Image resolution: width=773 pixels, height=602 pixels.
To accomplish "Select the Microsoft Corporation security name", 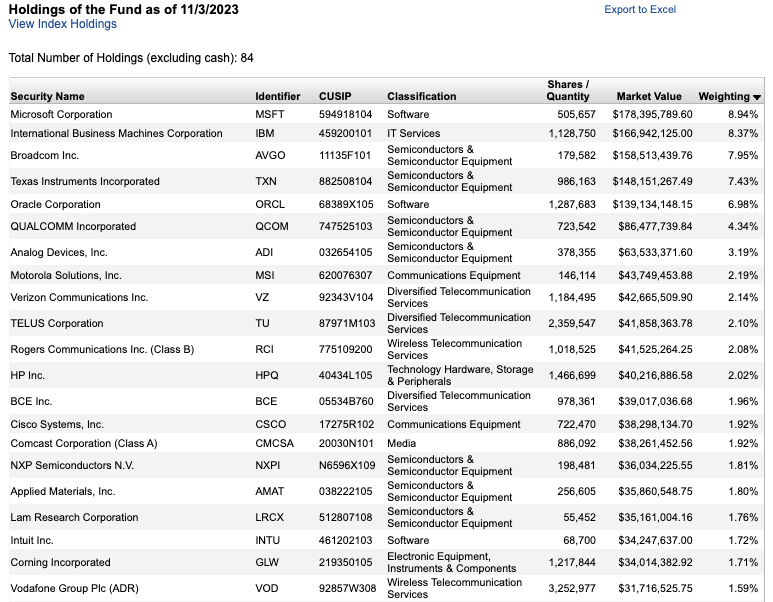I will point(61,114).
